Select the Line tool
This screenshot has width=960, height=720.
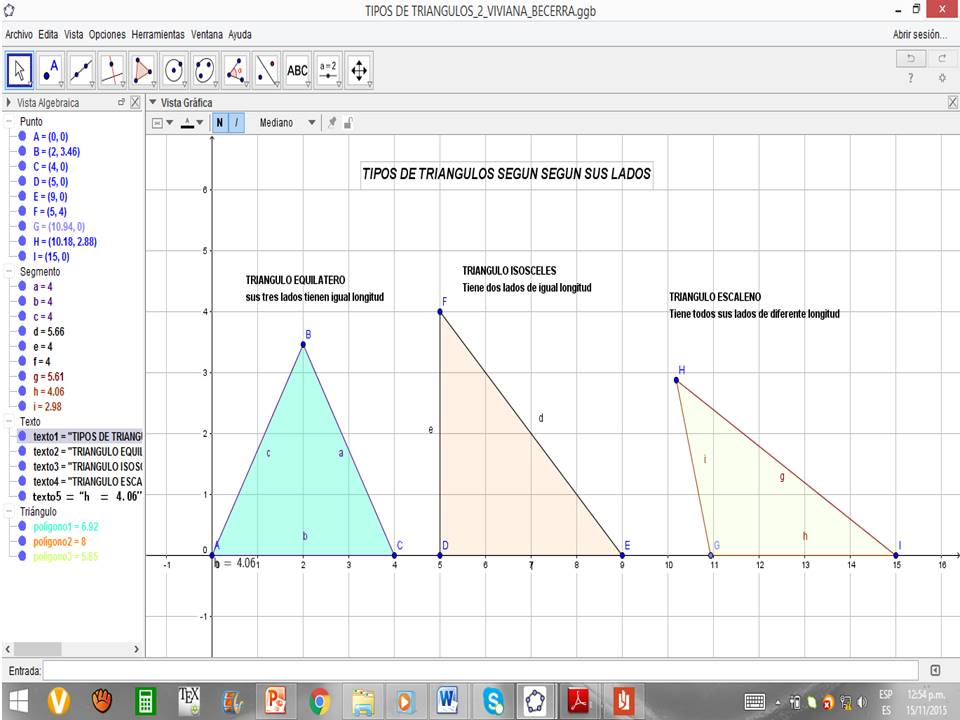(x=81, y=70)
